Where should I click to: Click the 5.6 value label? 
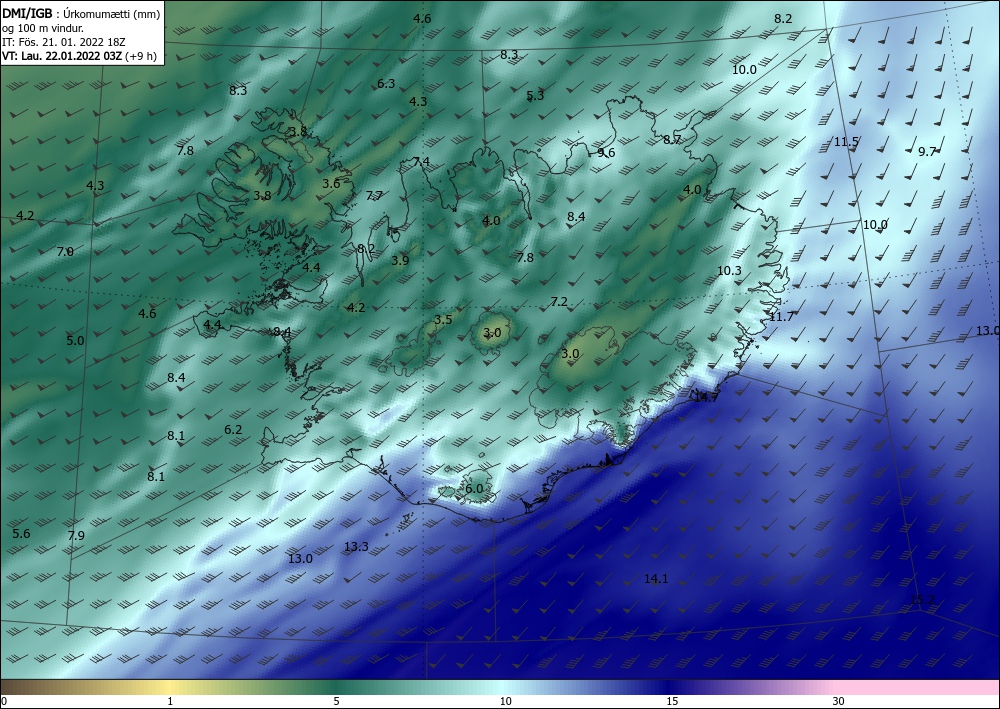point(21,533)
